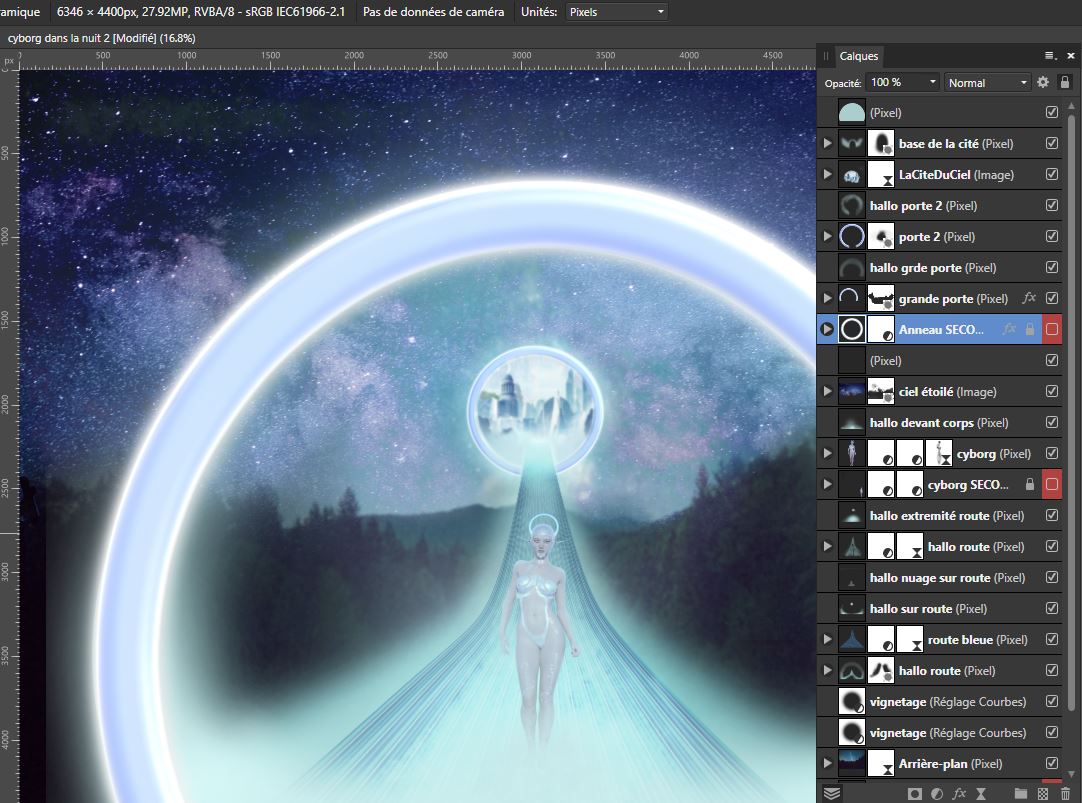Add a new pixel layer checkerboard icon

tap(1043, 794)
